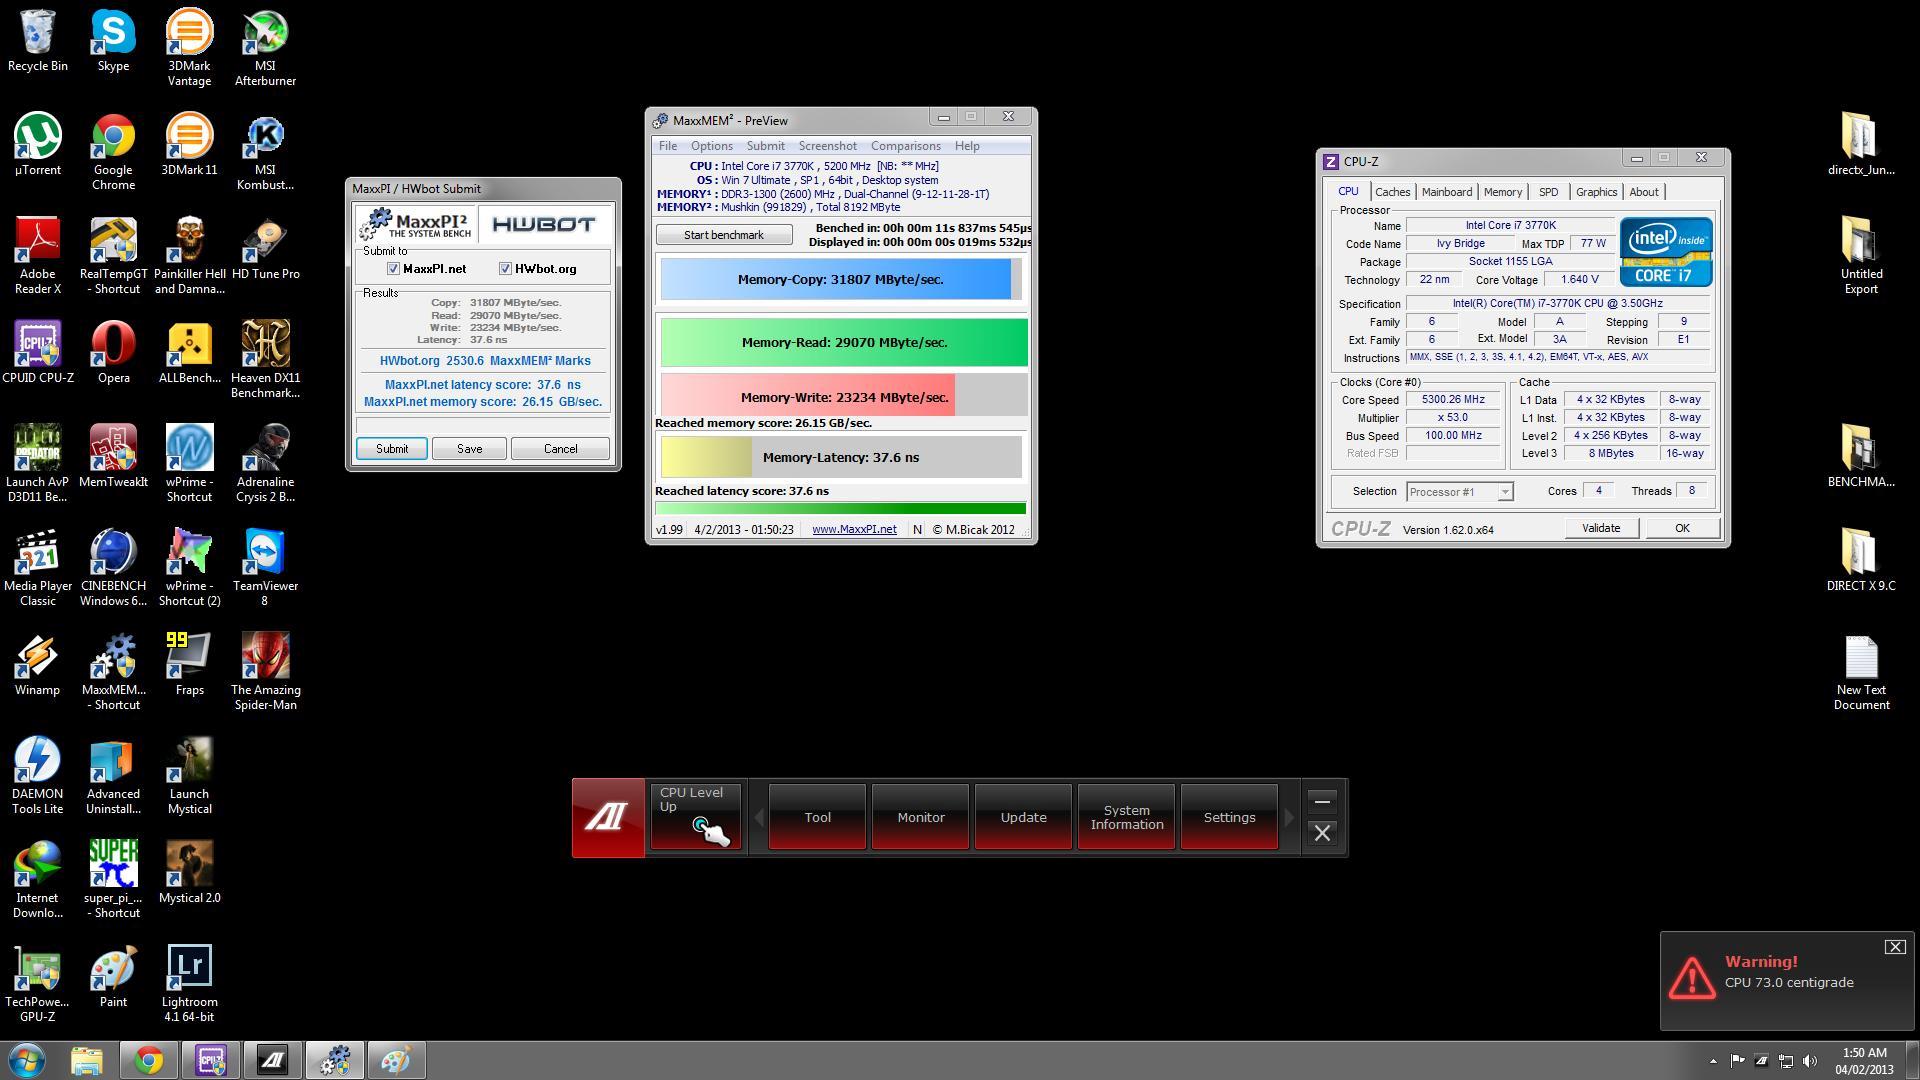This screenshot has height=1080, width=1920.
Task: Open the Comparisons menu in MaxxMEM
Action: click(x=905, y=146)
